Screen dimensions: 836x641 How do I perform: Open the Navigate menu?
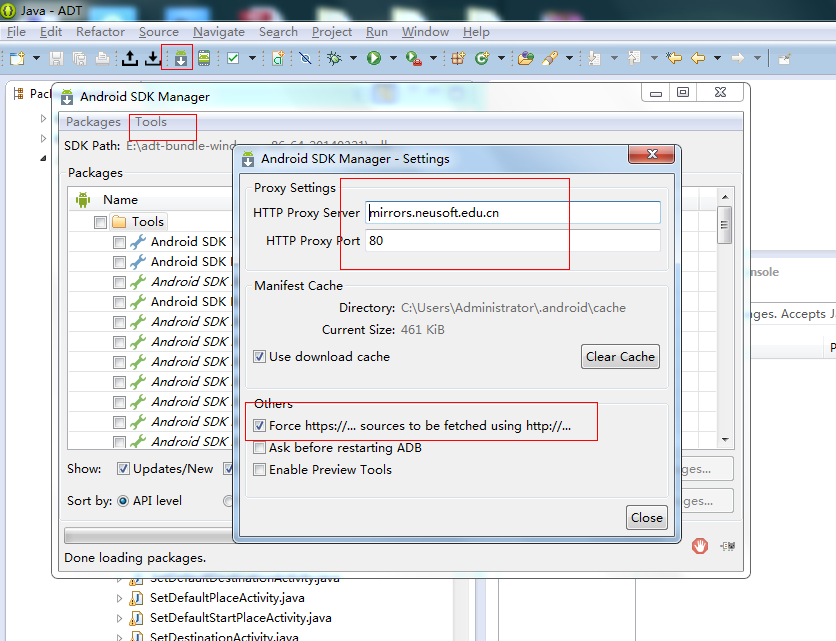pos(219,32)
